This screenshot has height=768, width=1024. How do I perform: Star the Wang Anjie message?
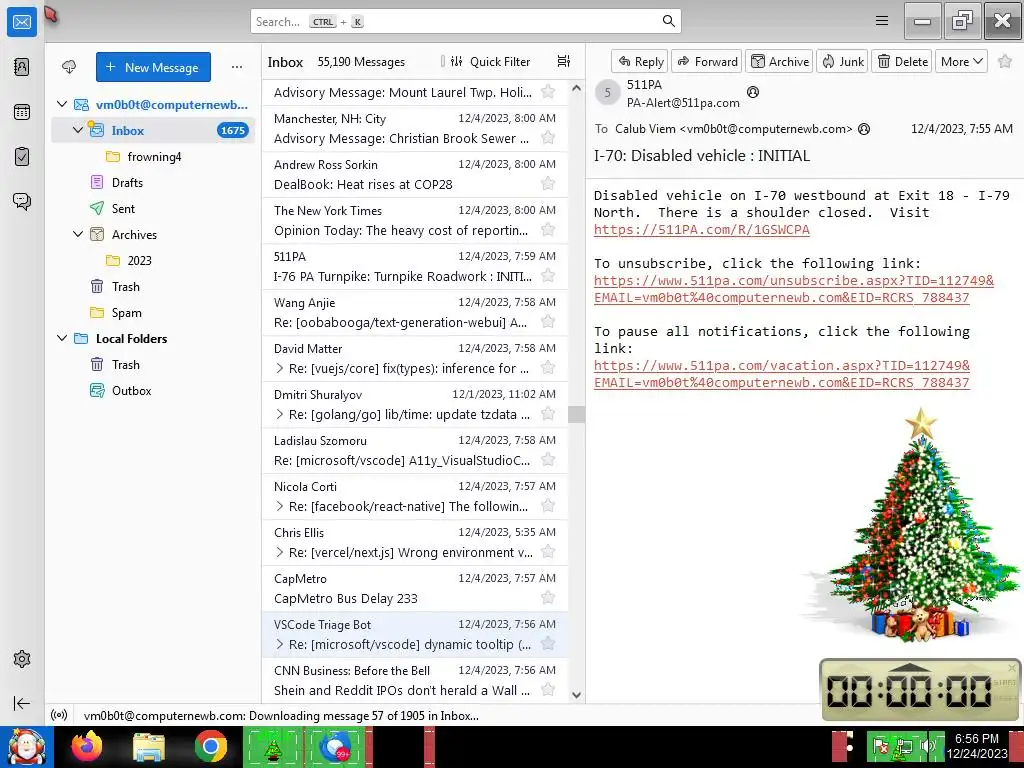[x=548, y=322]
